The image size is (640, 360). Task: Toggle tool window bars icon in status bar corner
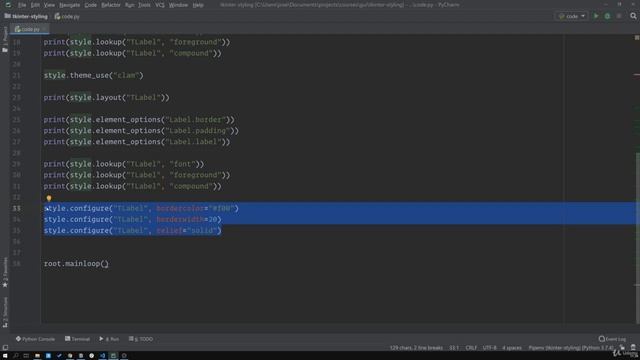5,348
